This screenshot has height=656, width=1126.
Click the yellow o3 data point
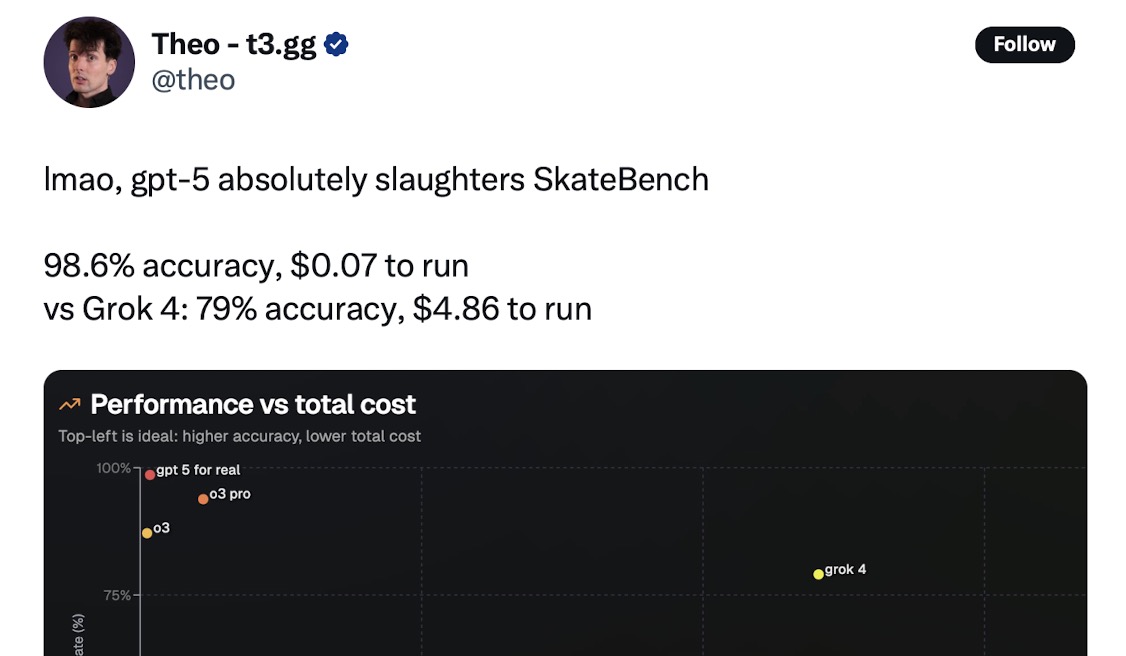coord(147,533)
